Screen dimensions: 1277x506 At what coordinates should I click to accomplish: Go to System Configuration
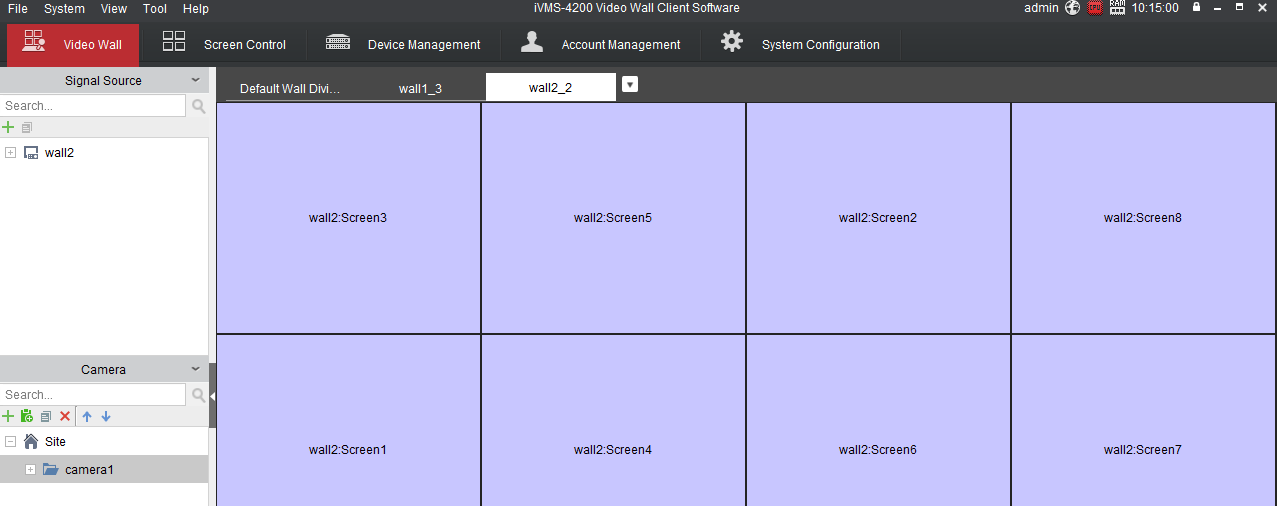[800, 45]
